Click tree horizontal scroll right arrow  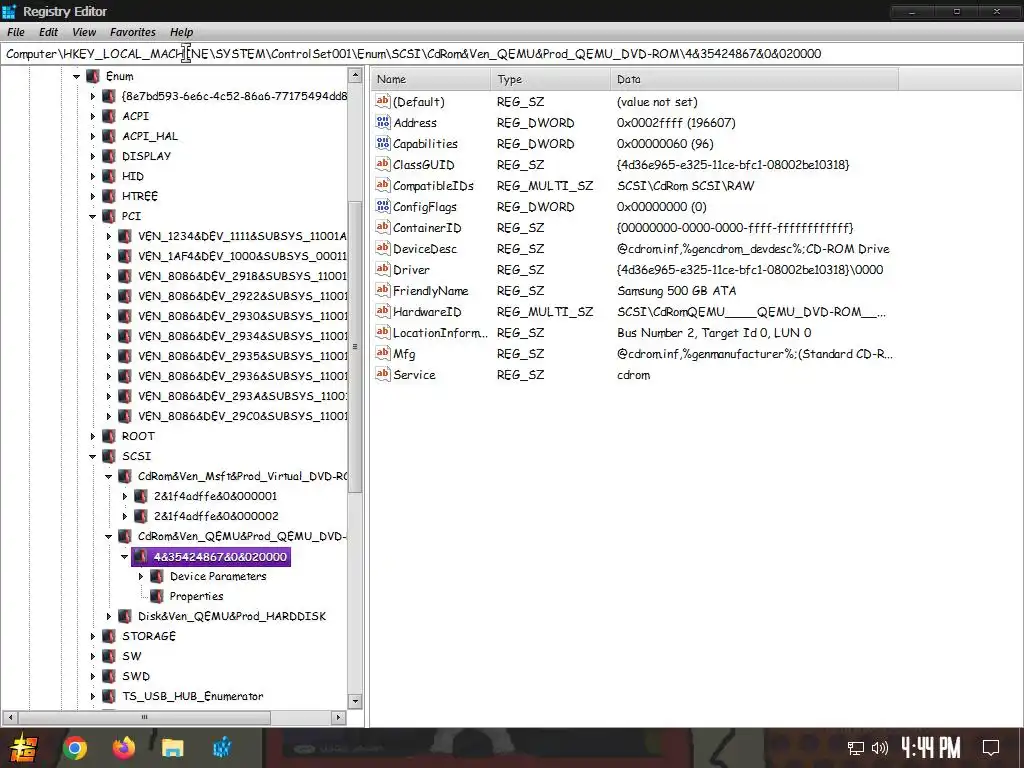pos(338,717)
